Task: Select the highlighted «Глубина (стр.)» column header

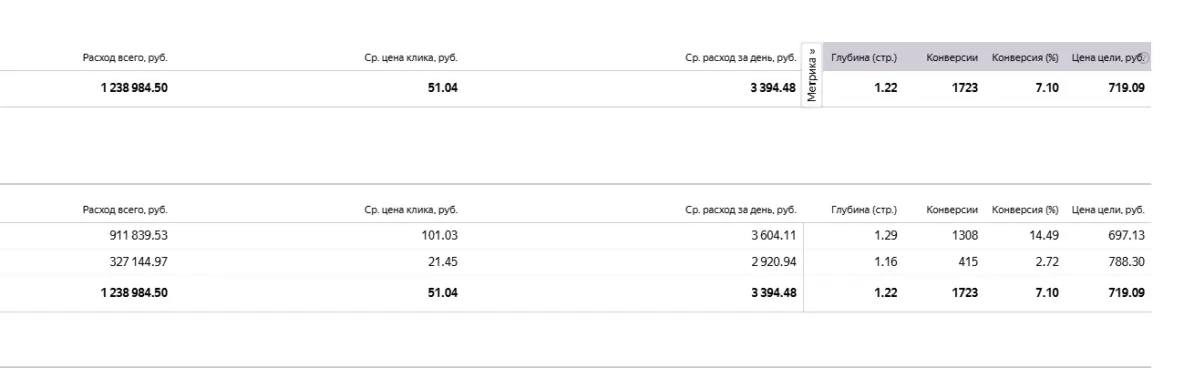Action: (864, 57)
